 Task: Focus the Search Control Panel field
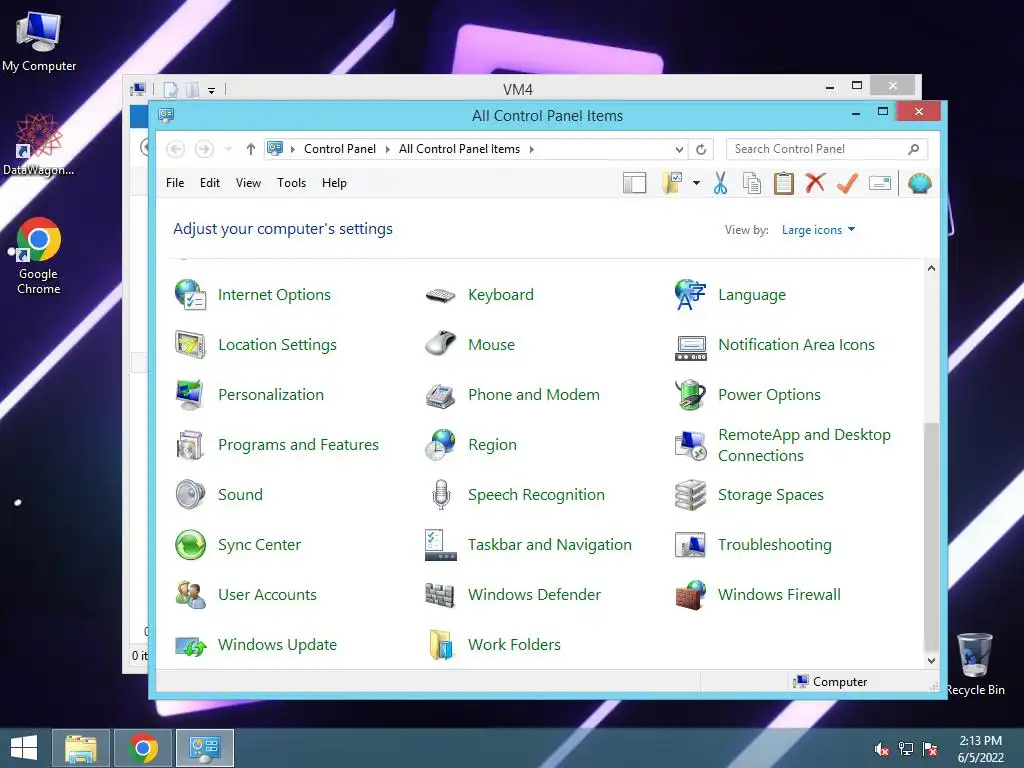(x=826, y=149)
